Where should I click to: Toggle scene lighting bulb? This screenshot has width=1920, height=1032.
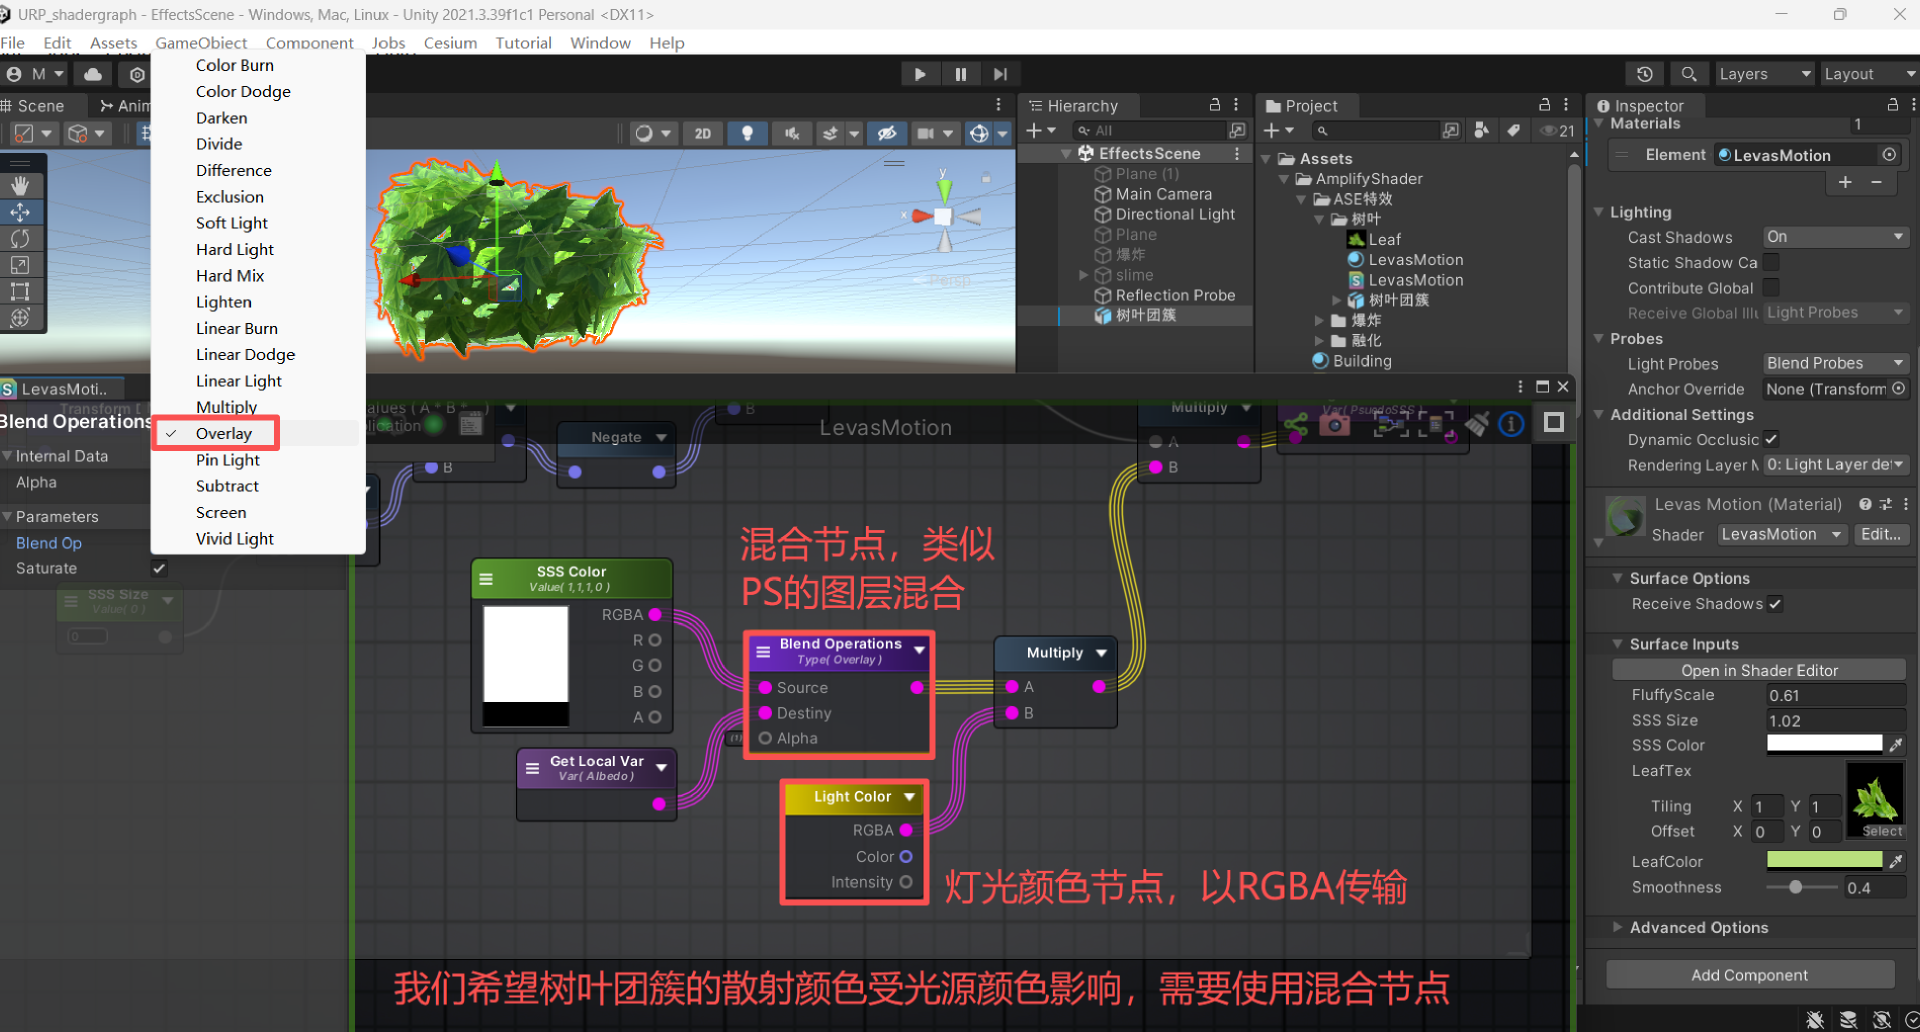tap(747, 133)
